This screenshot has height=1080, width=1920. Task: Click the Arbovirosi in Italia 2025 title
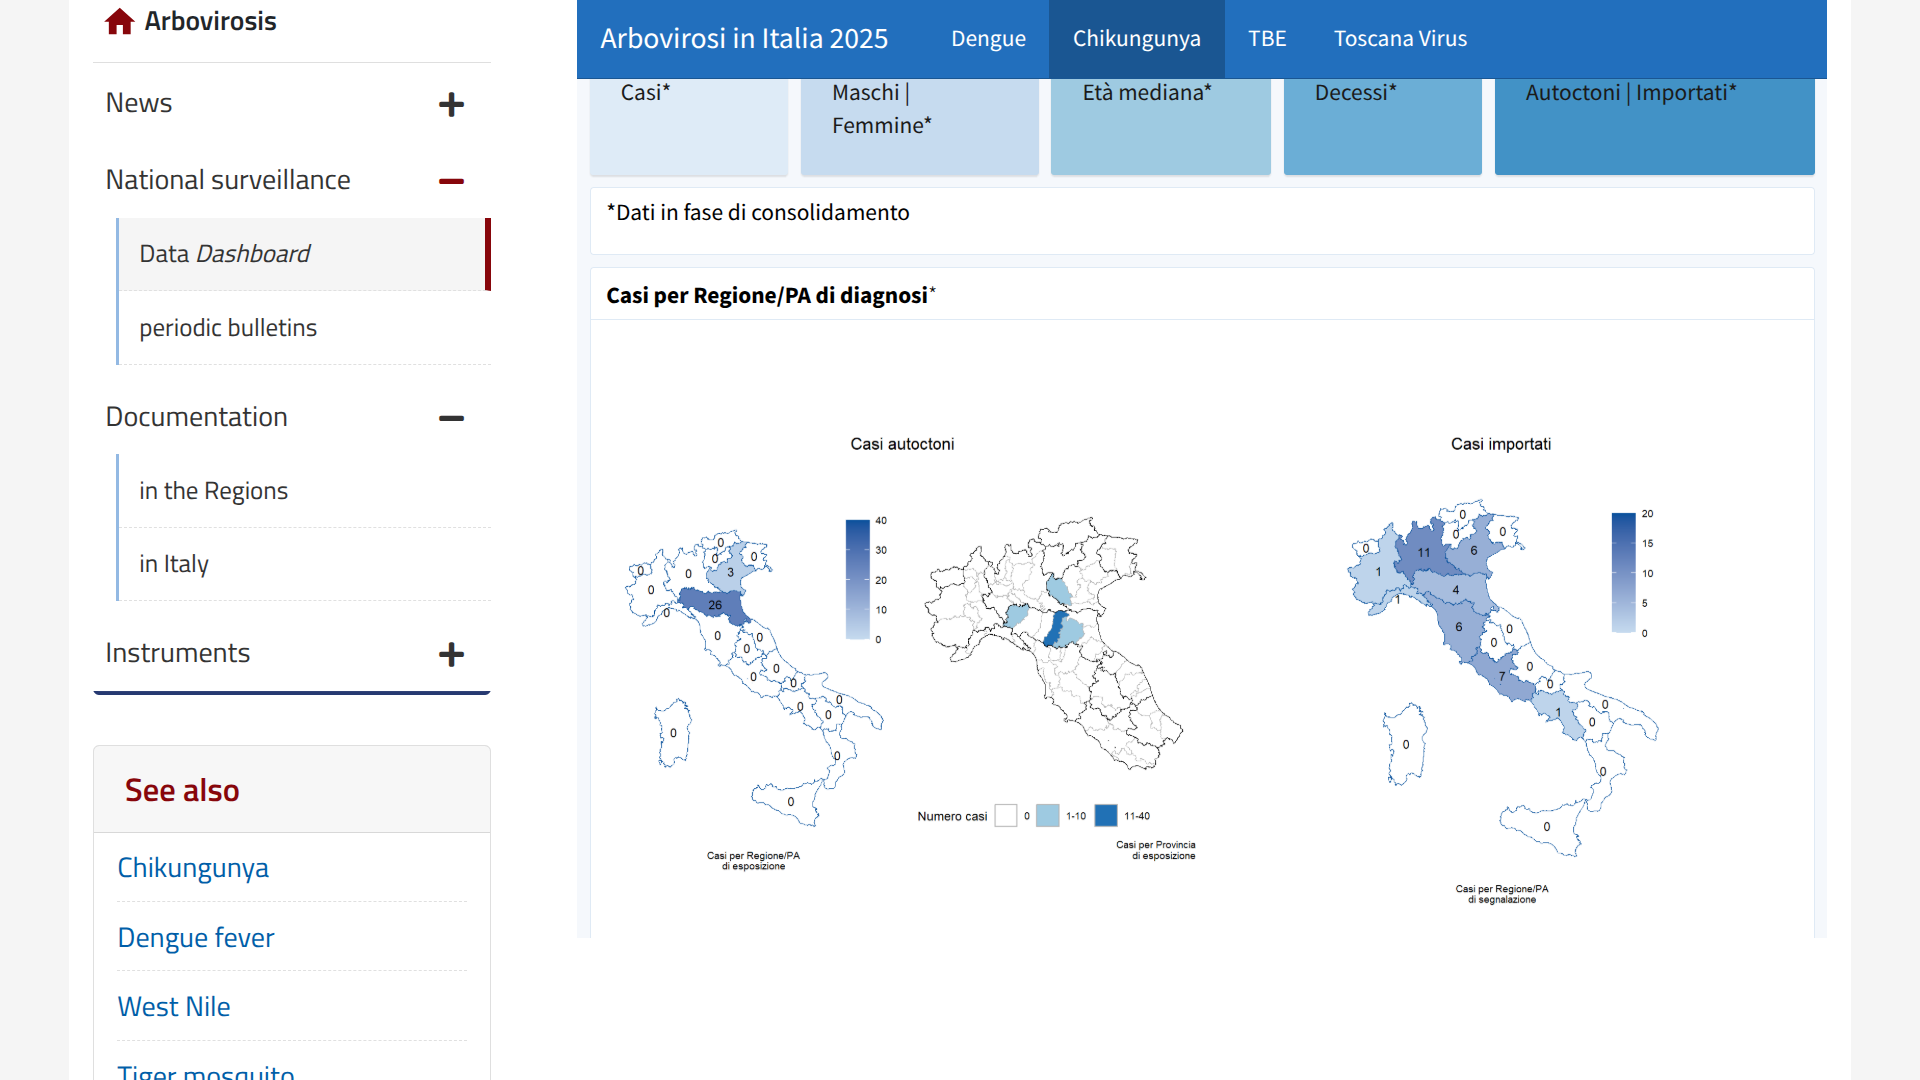pos(744,39)
